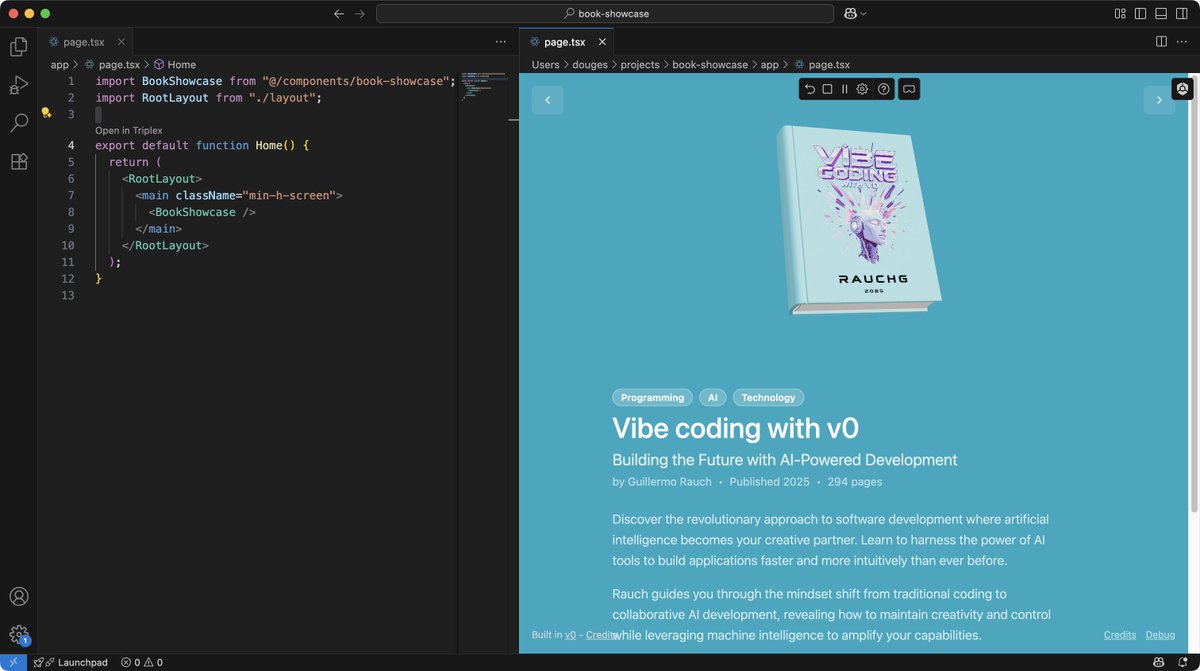This screenshot has height=671, width=1200.
Task: Open the 'Debug' link at bottom right
Action: [1160, 635]
